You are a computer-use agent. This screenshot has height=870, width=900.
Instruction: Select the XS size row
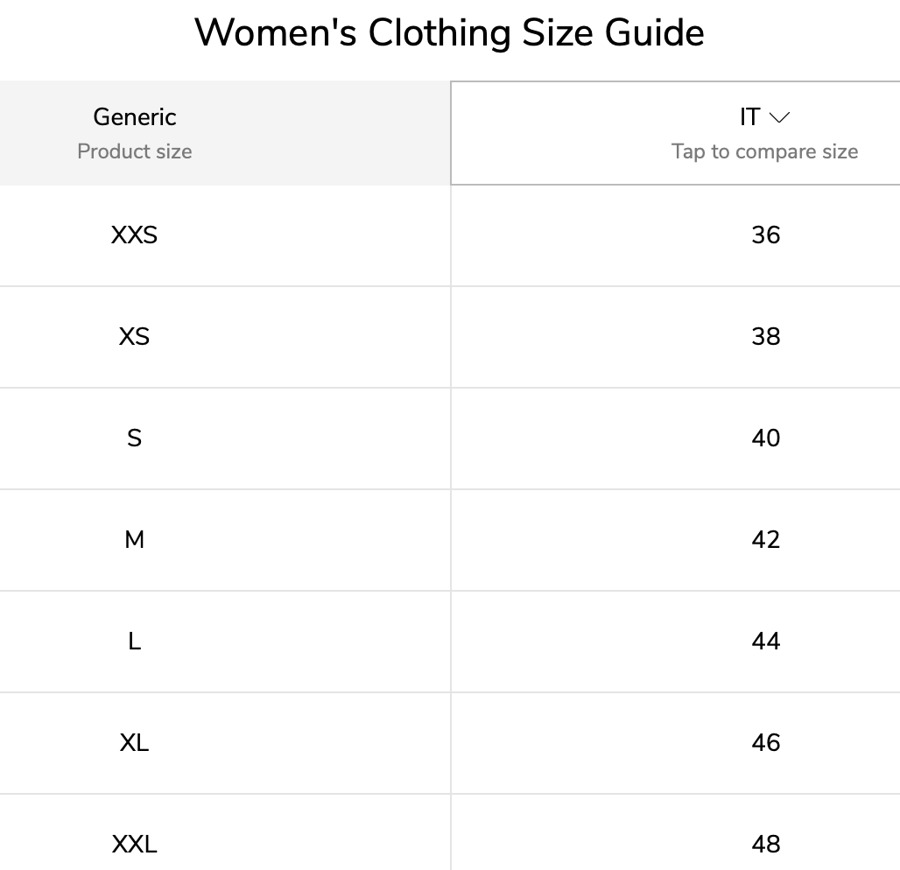(x=134, y=336)
